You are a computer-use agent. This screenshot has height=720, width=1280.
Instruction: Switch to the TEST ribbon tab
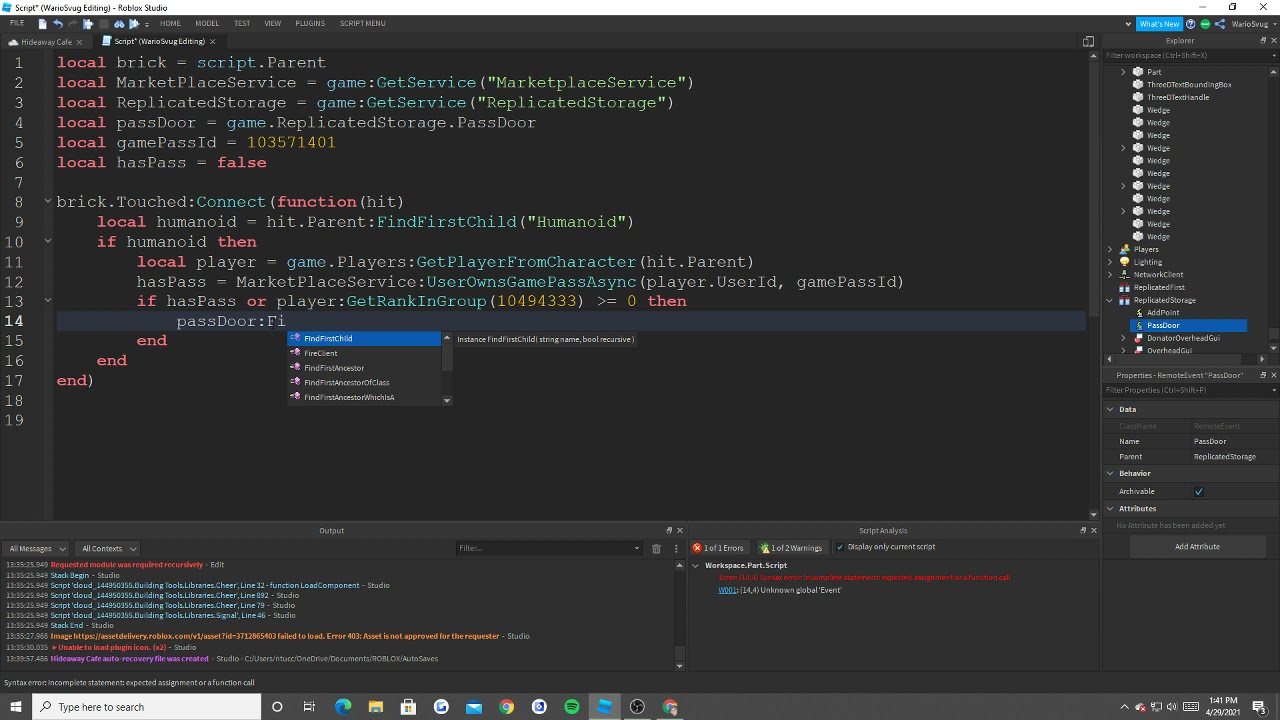242,23
